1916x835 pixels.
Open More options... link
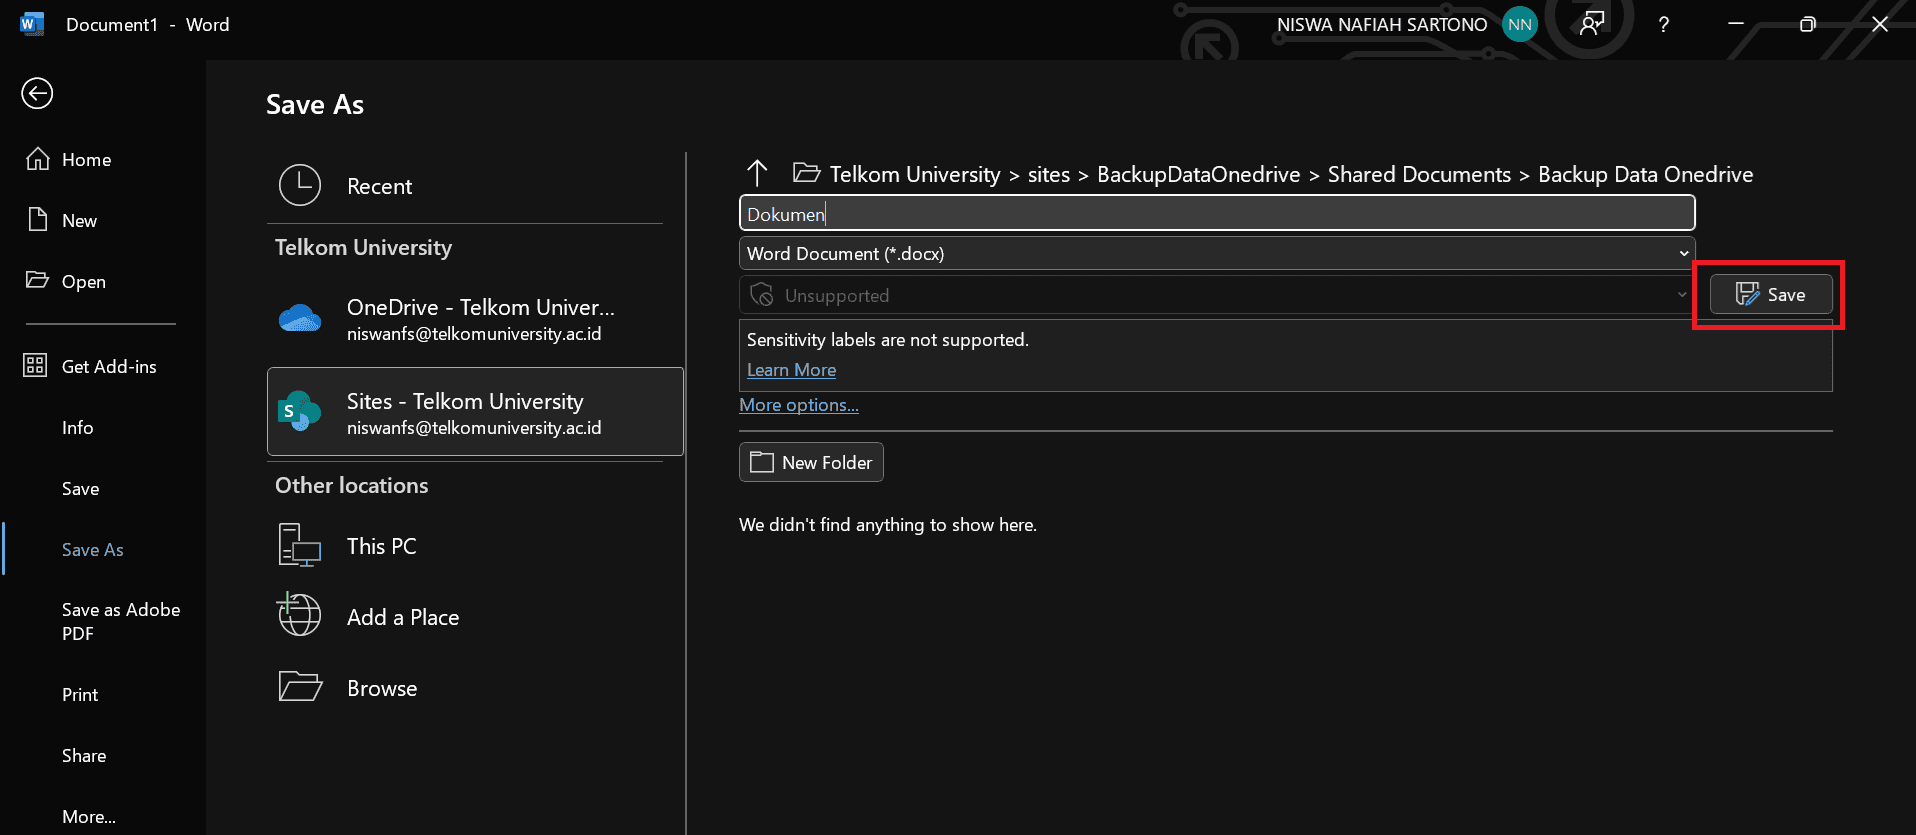pyautogui.click(x=799, y=405)
